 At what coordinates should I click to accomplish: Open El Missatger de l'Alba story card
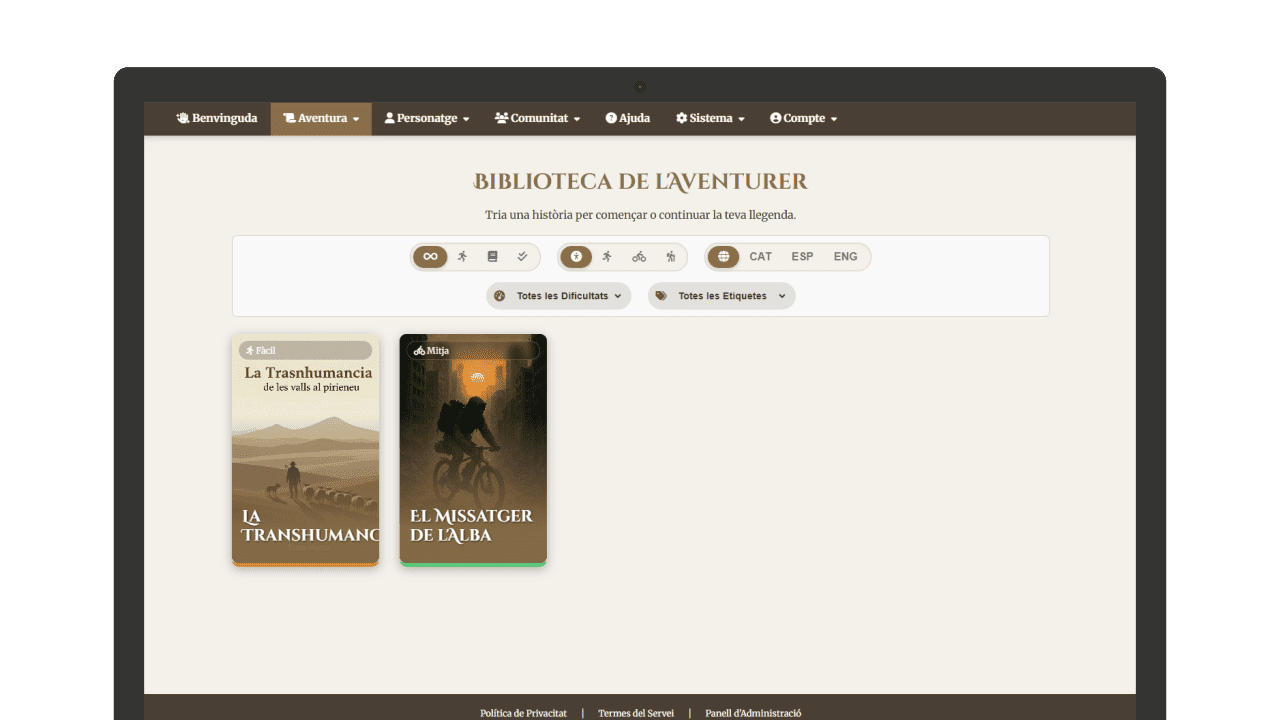473,450
